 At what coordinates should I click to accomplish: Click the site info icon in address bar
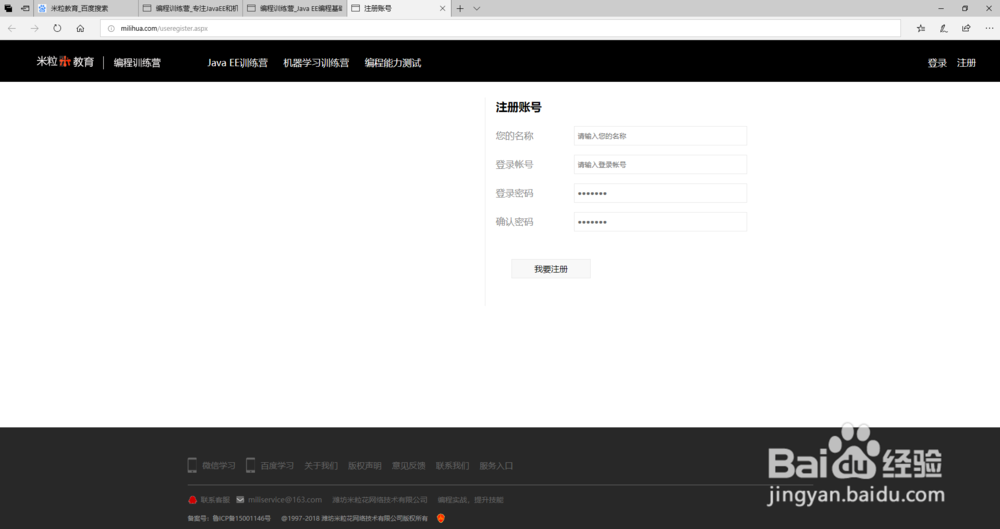point(111,28)
